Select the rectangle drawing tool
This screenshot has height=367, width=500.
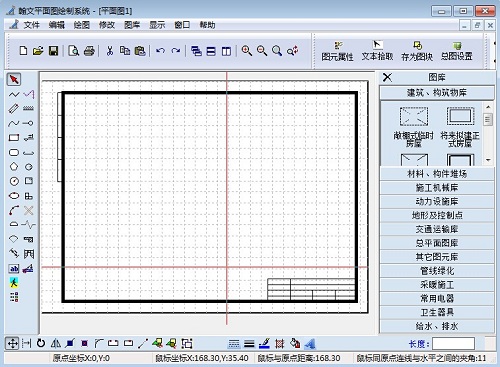click(x=14, y=138)
